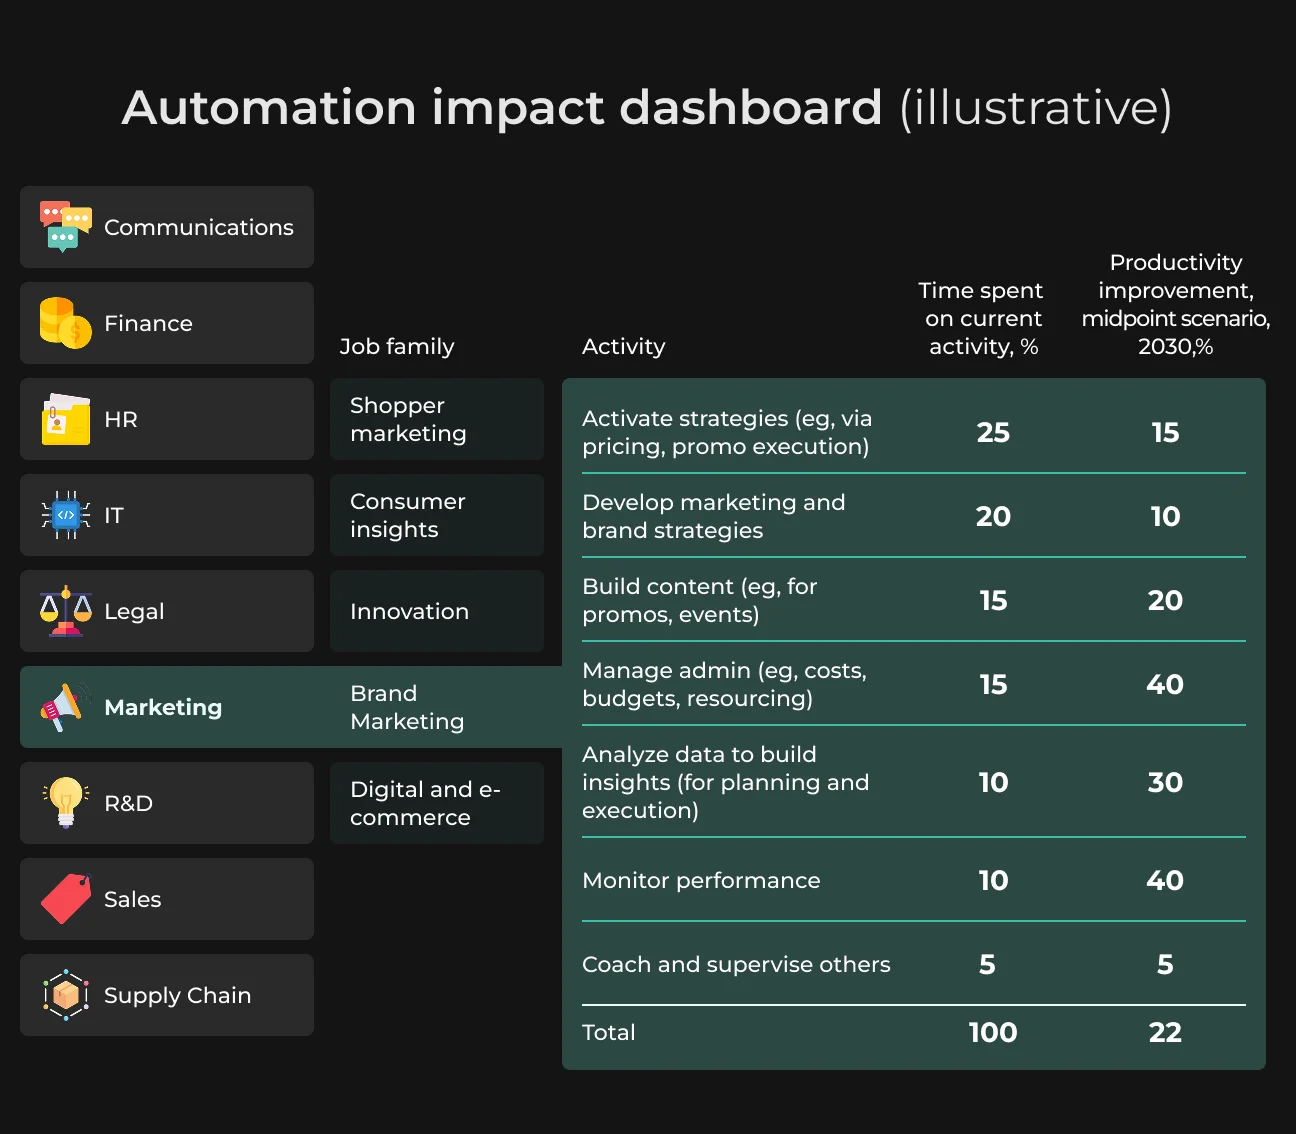Select the Innovation job family

point(437,611)
